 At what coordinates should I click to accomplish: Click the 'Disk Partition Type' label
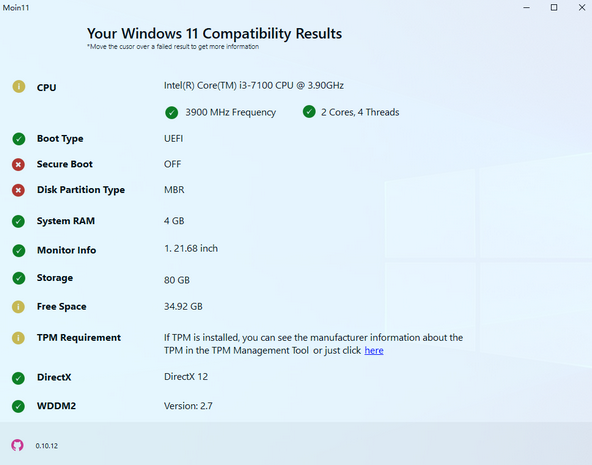(81, 190)
